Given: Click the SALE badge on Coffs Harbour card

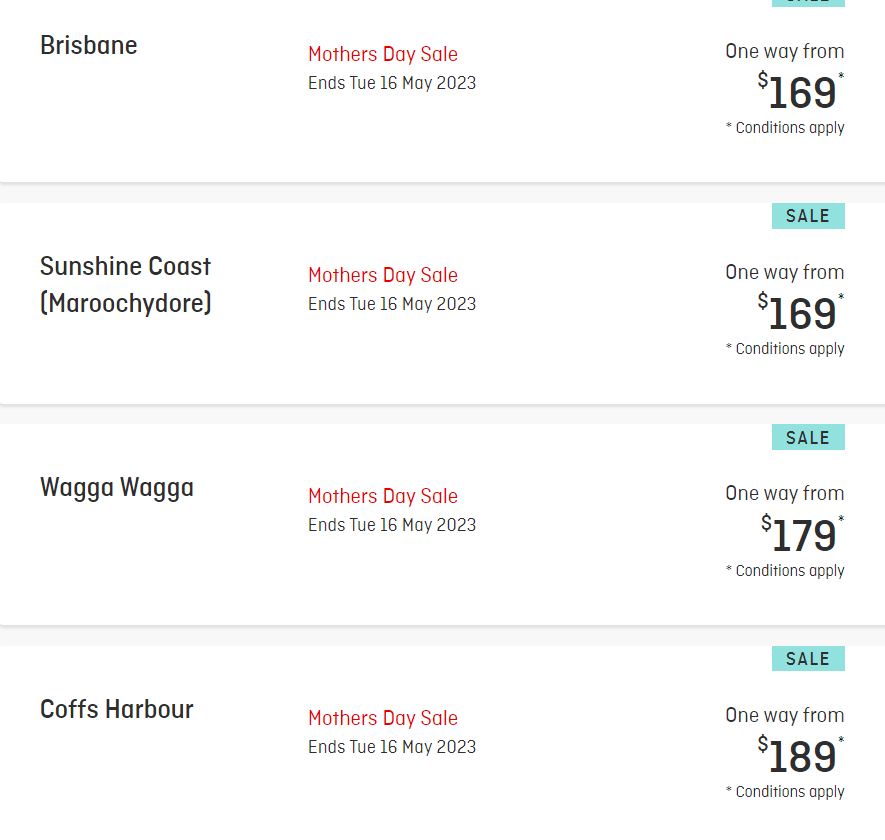Looking at the screenshot, I should point(808,659).
